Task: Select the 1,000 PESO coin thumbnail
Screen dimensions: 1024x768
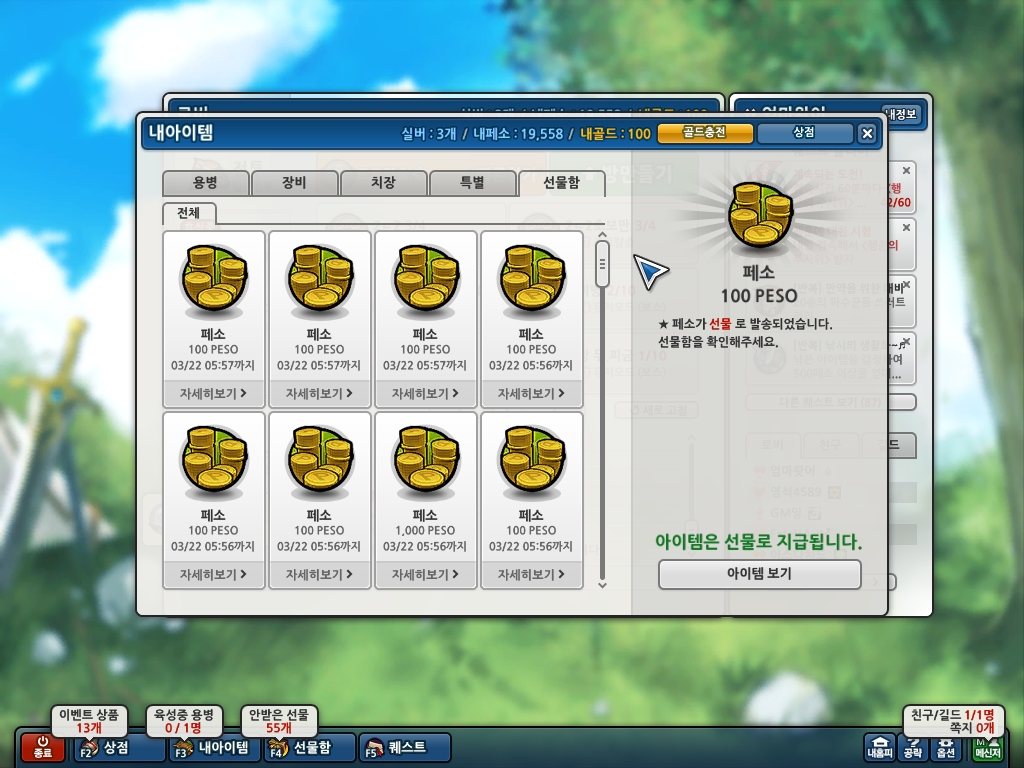Action: point(425,460)
